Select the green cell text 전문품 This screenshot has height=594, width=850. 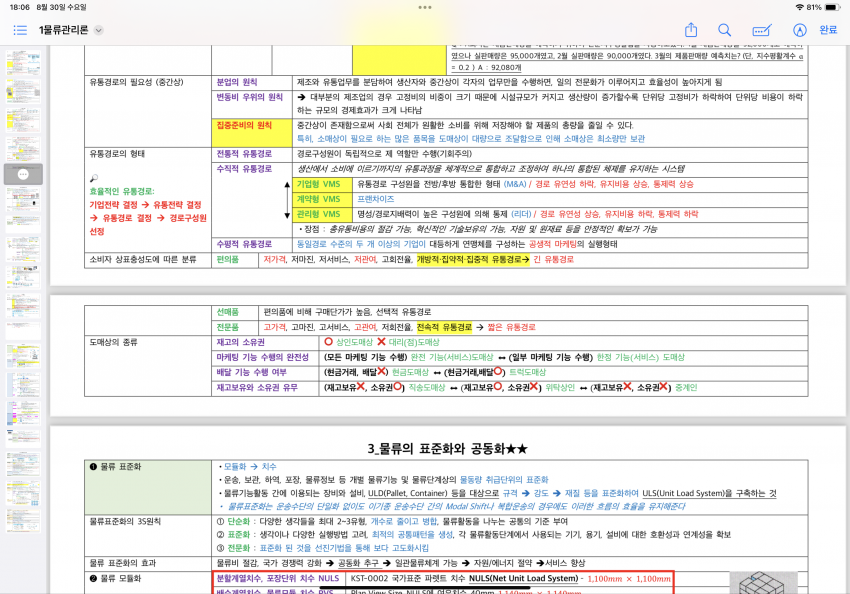228,327
